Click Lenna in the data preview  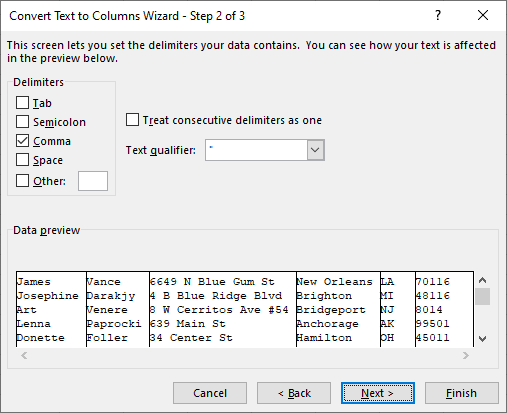(x=34, y=324)
